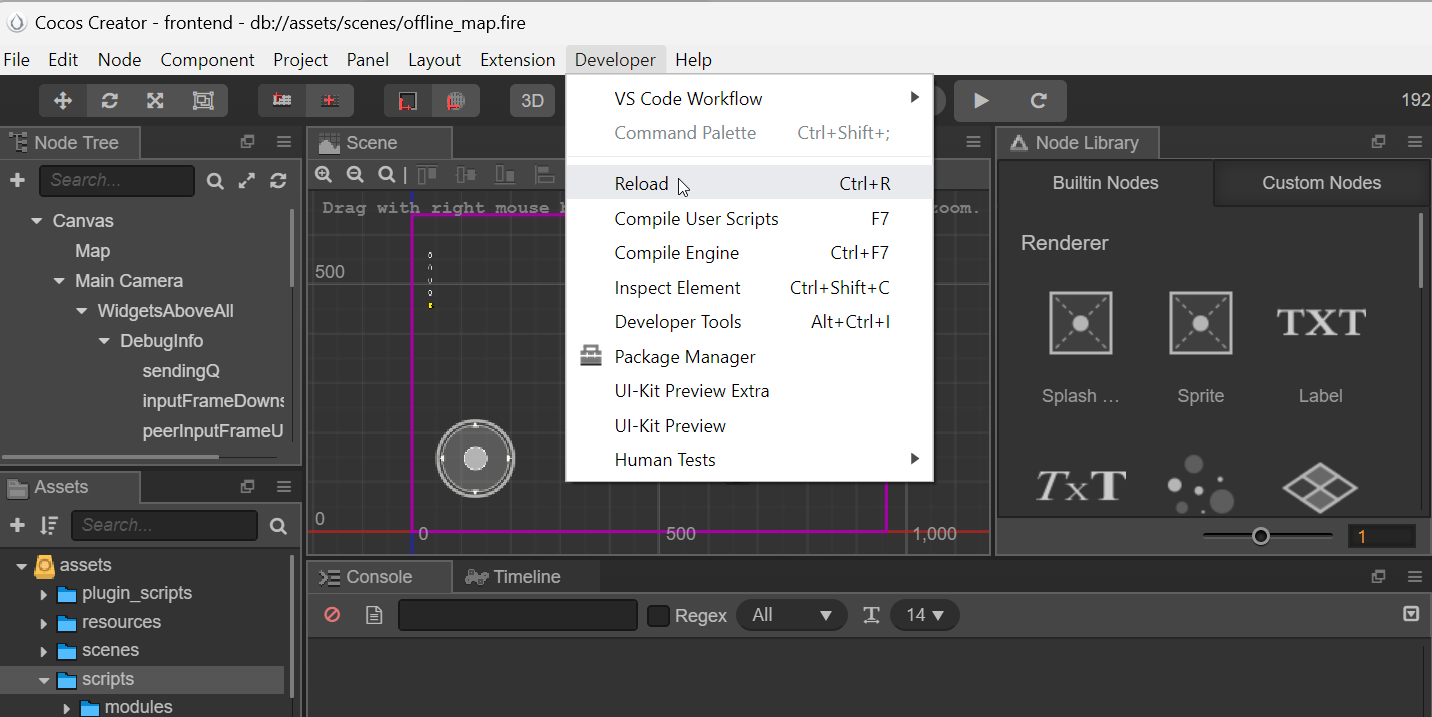Open Developer Tools from the menu
The width and height of the screenshot is (1432, 717).
coord(749,321)
